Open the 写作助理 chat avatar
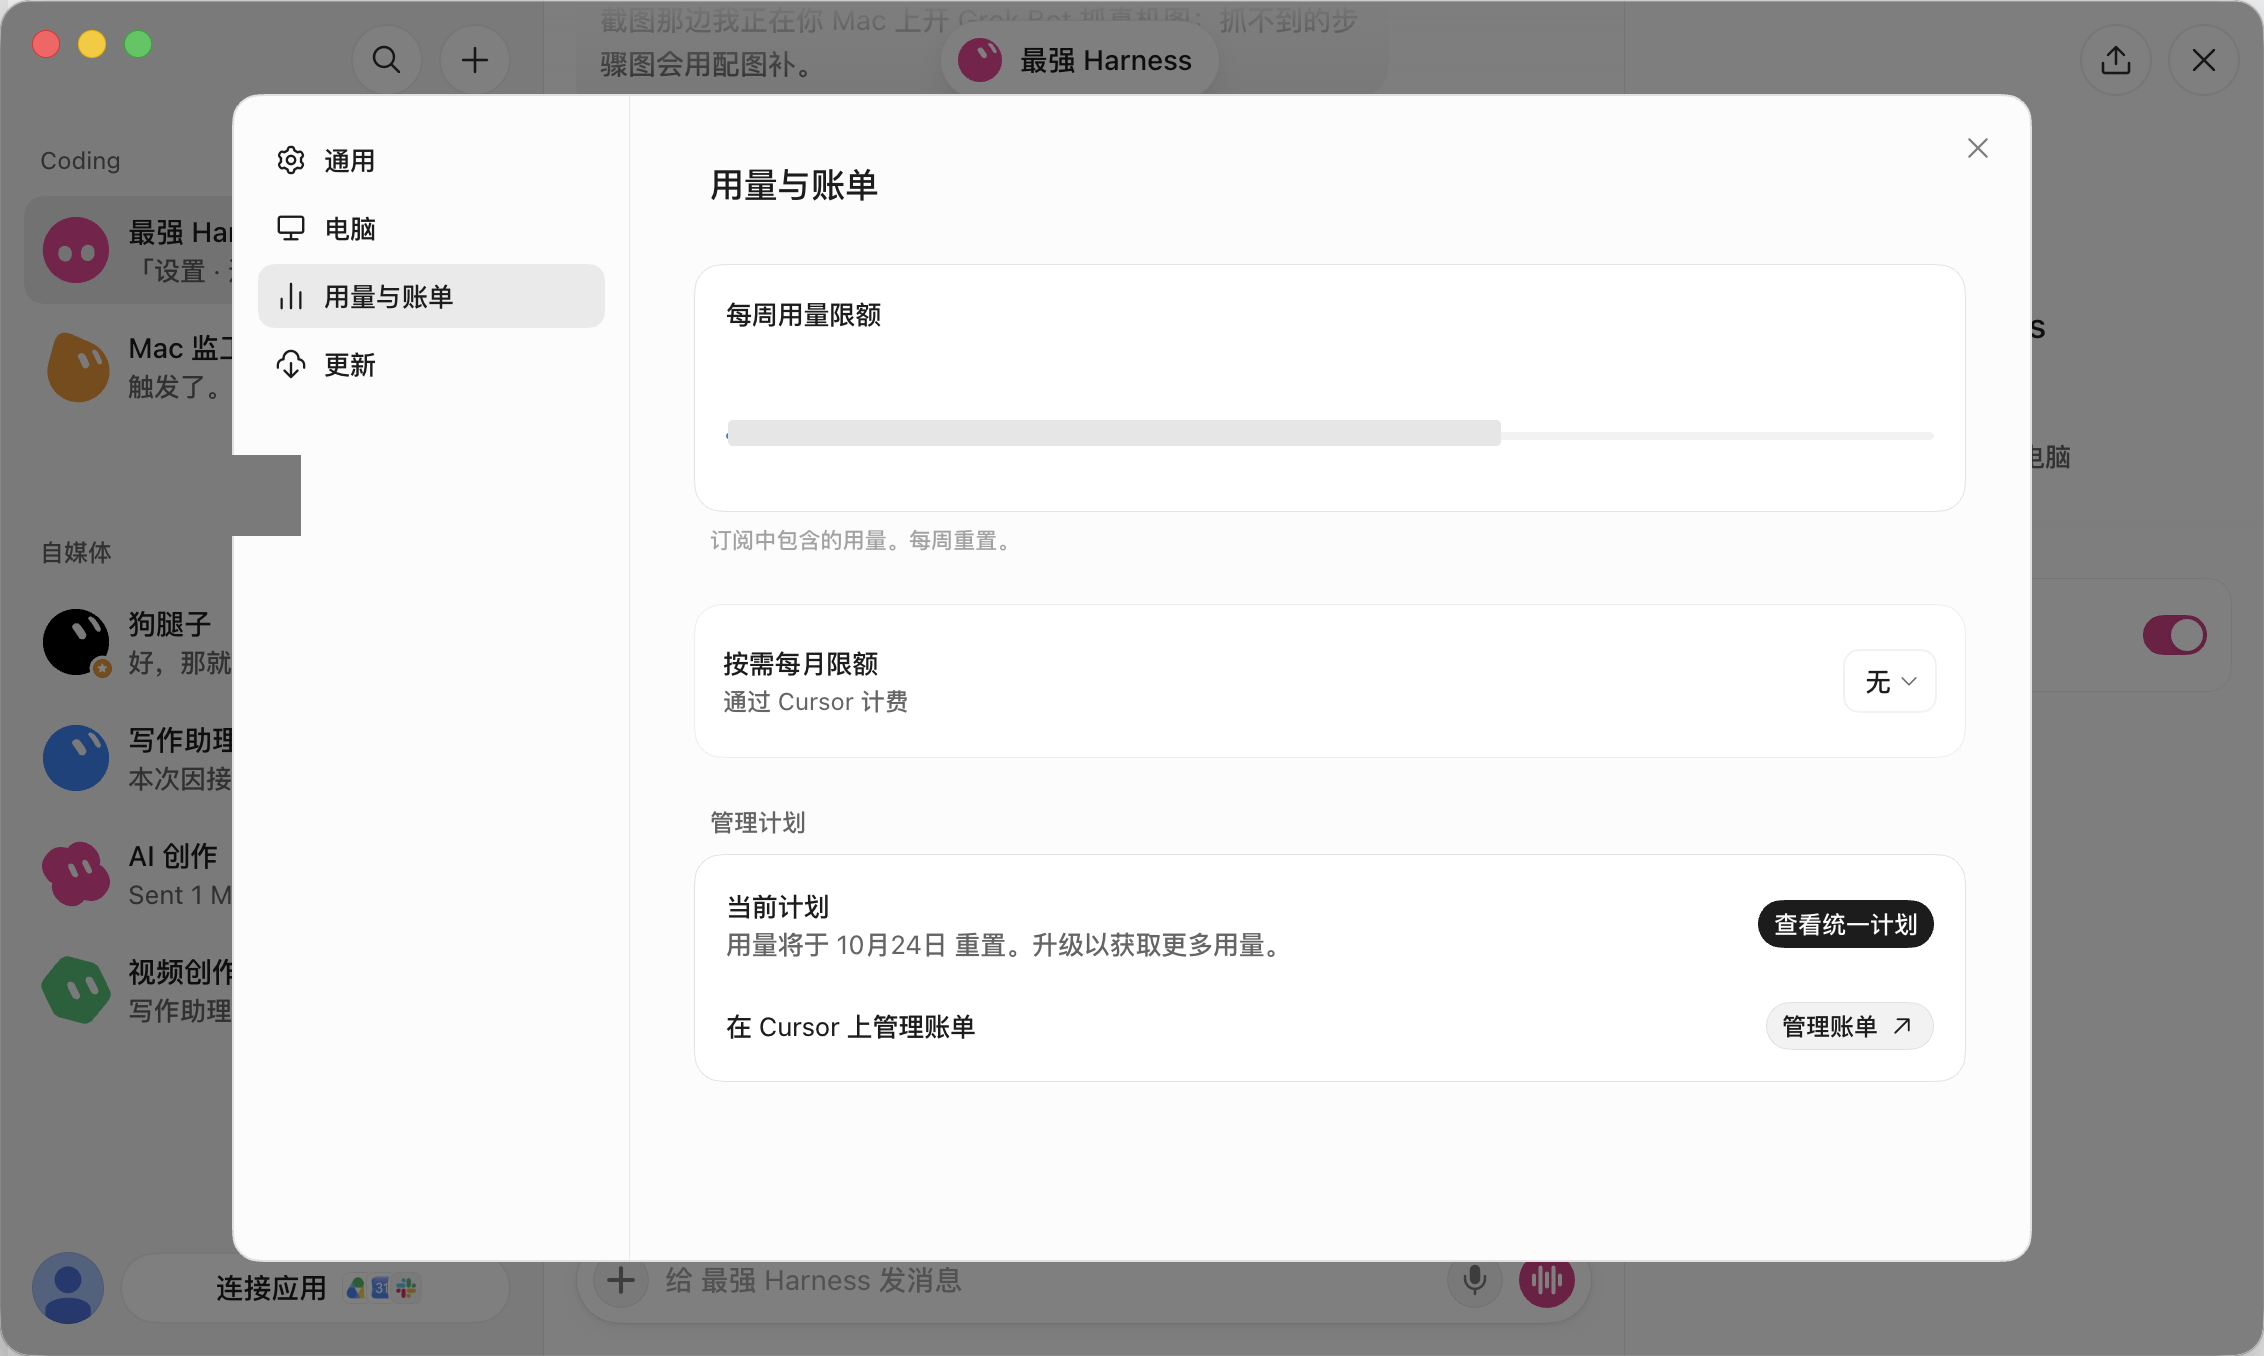 76,758
